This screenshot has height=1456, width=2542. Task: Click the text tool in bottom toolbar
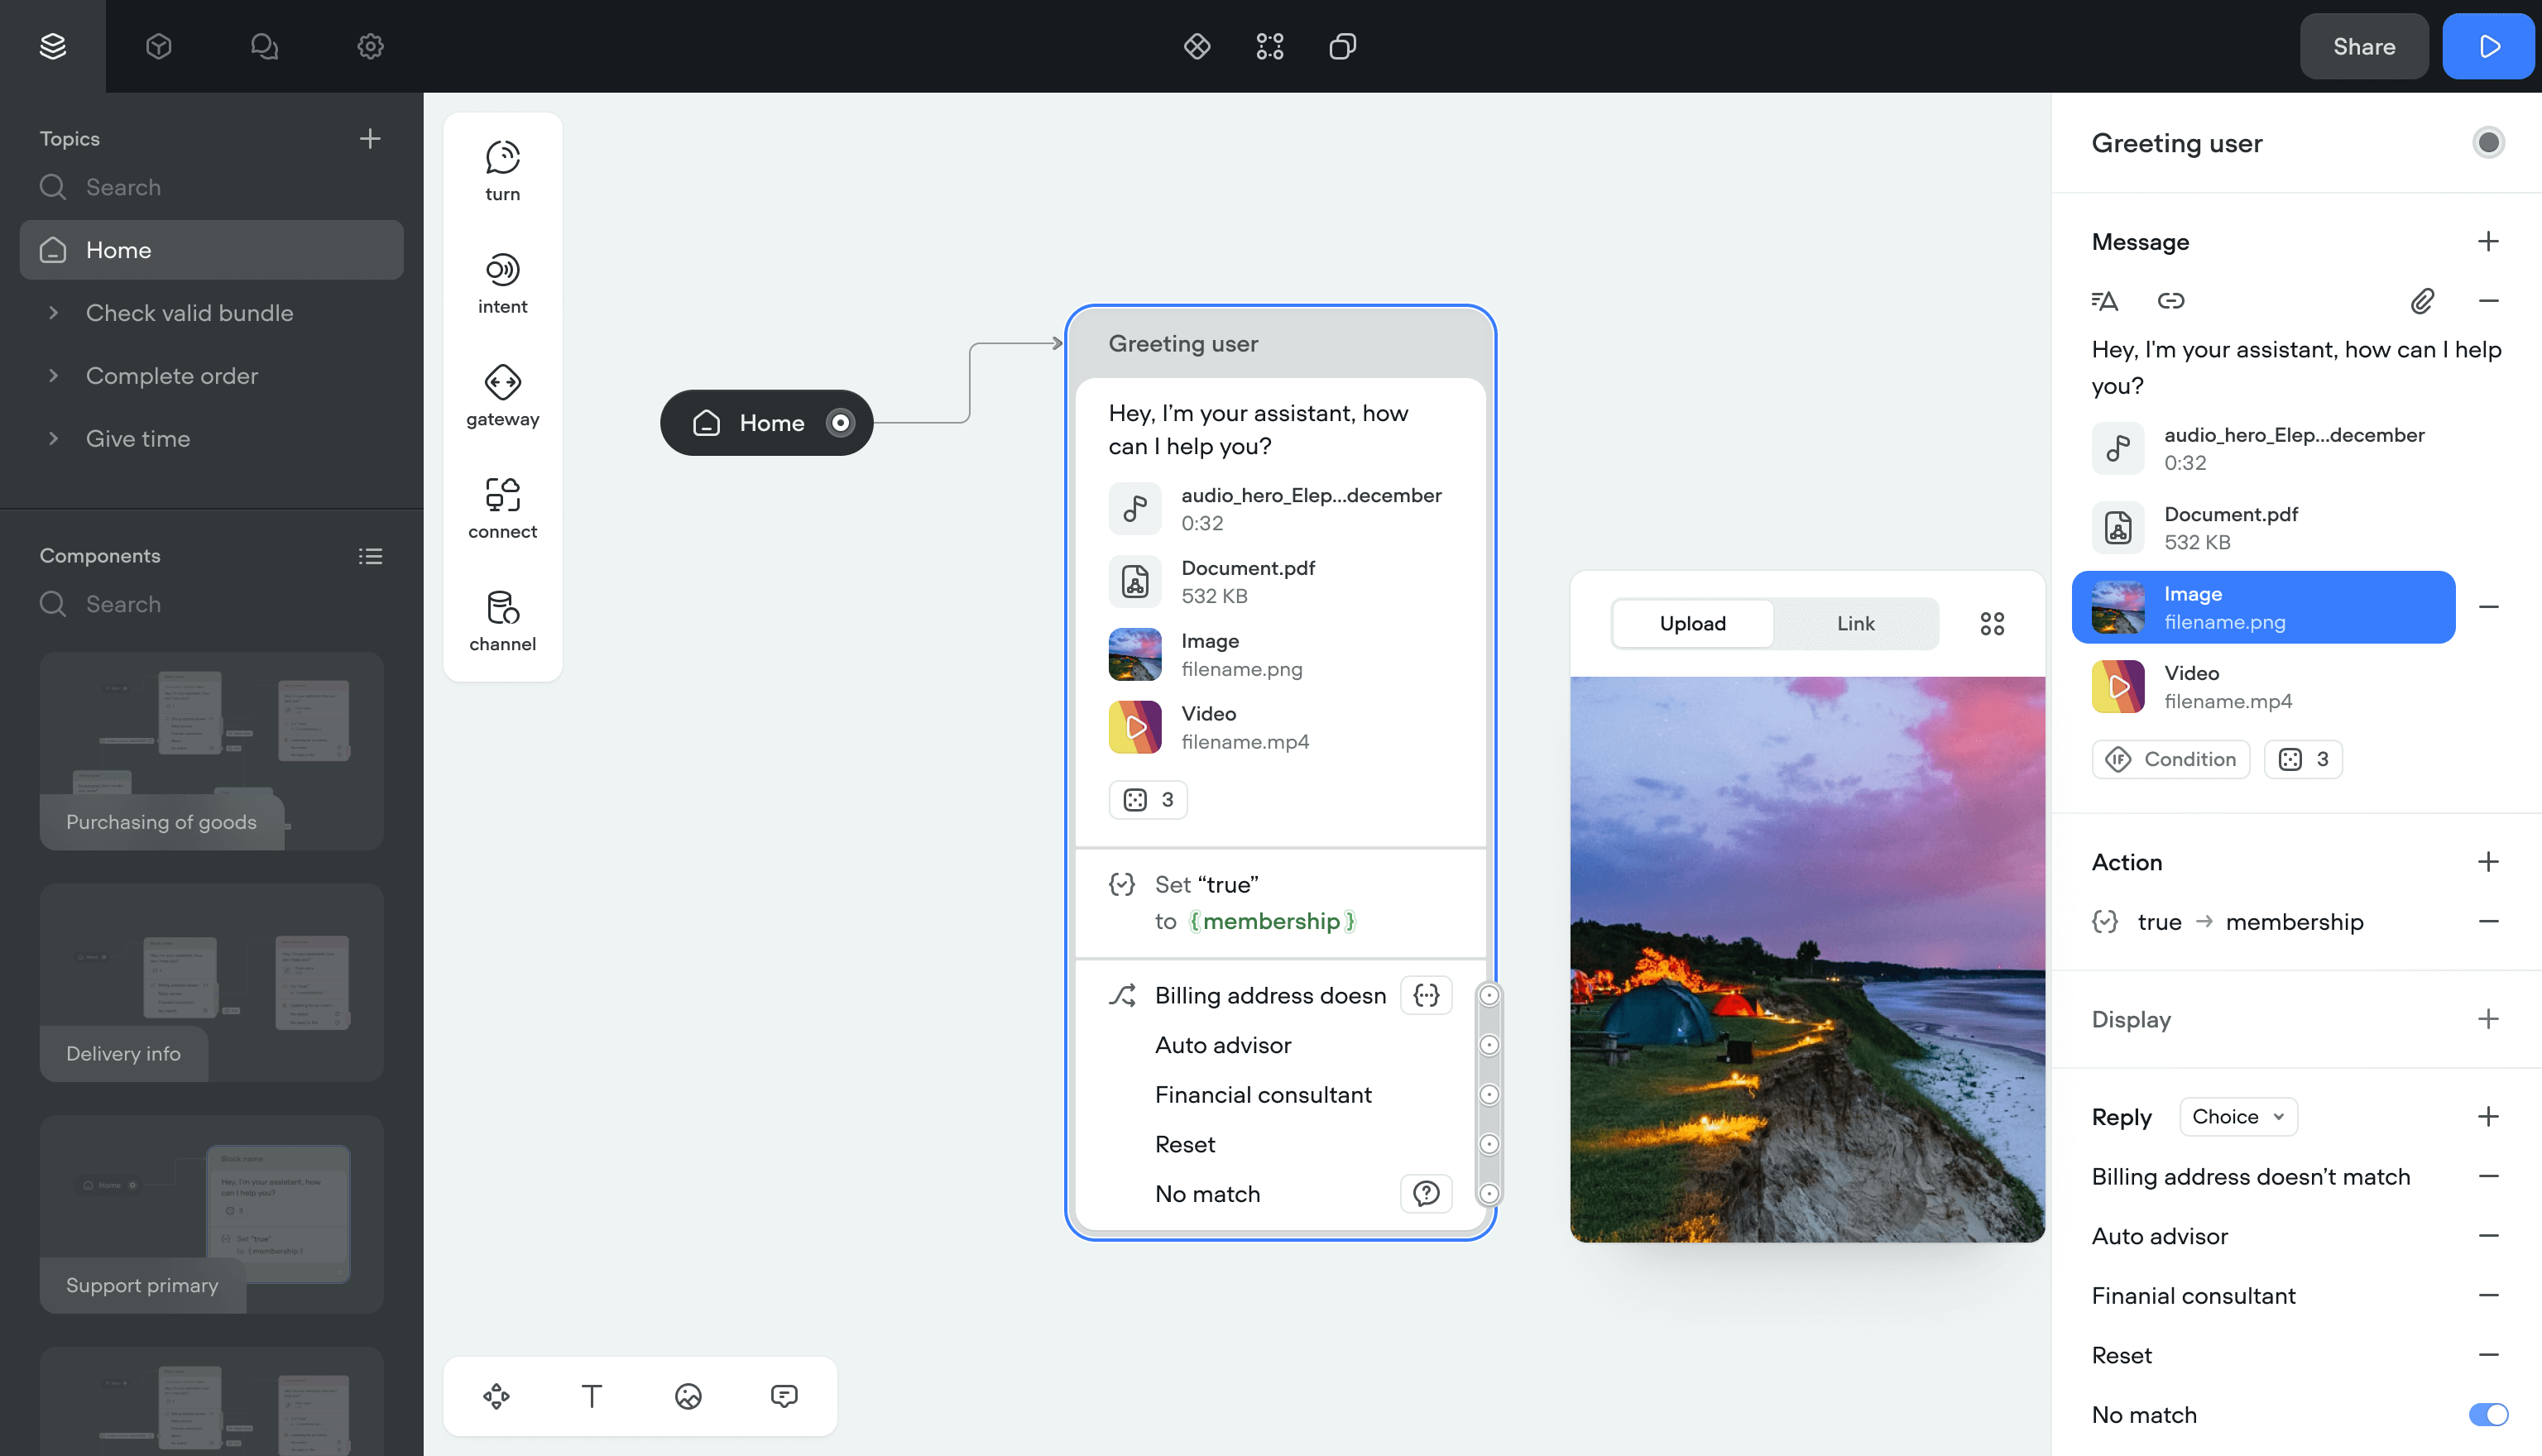592,1396
